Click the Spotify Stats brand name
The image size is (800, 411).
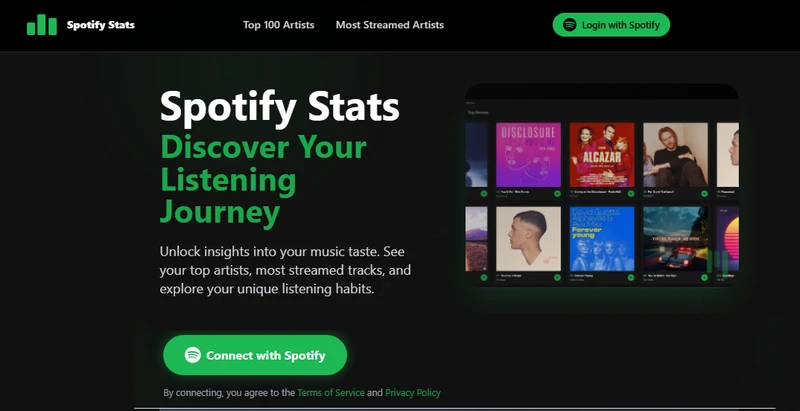pyautogui.click(x=101, y=25)
